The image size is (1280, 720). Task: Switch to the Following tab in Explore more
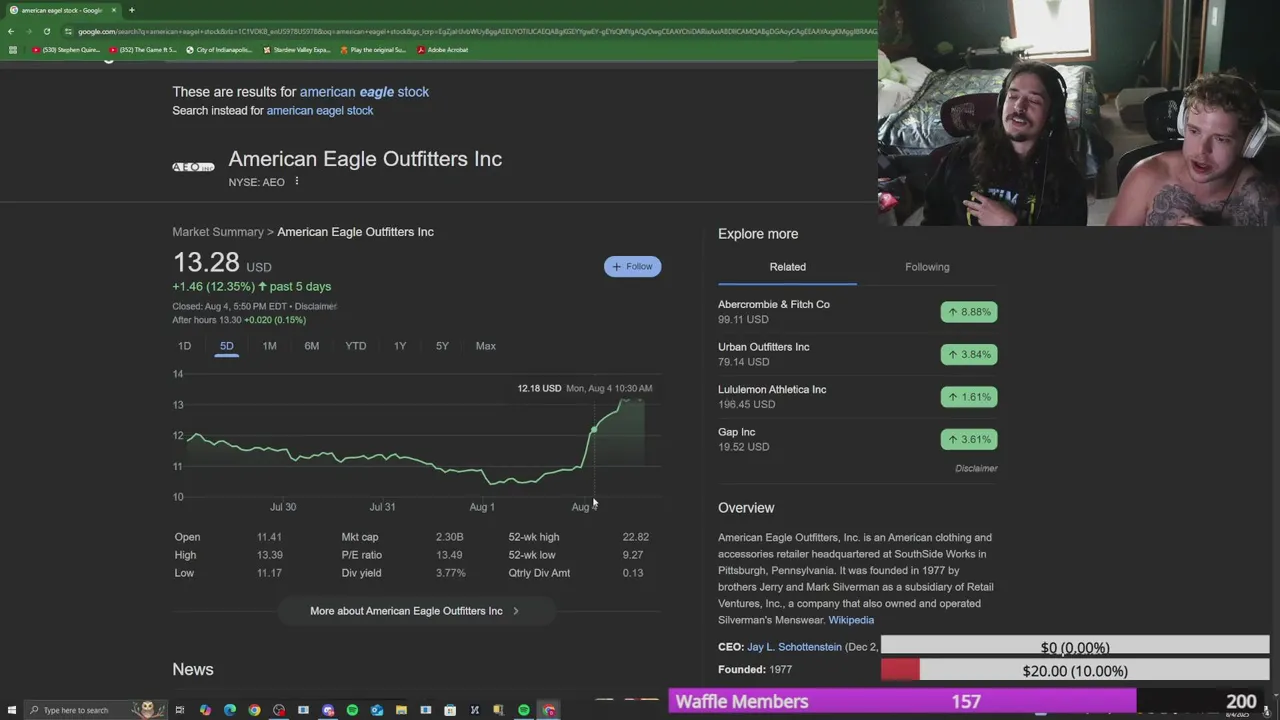927,267
